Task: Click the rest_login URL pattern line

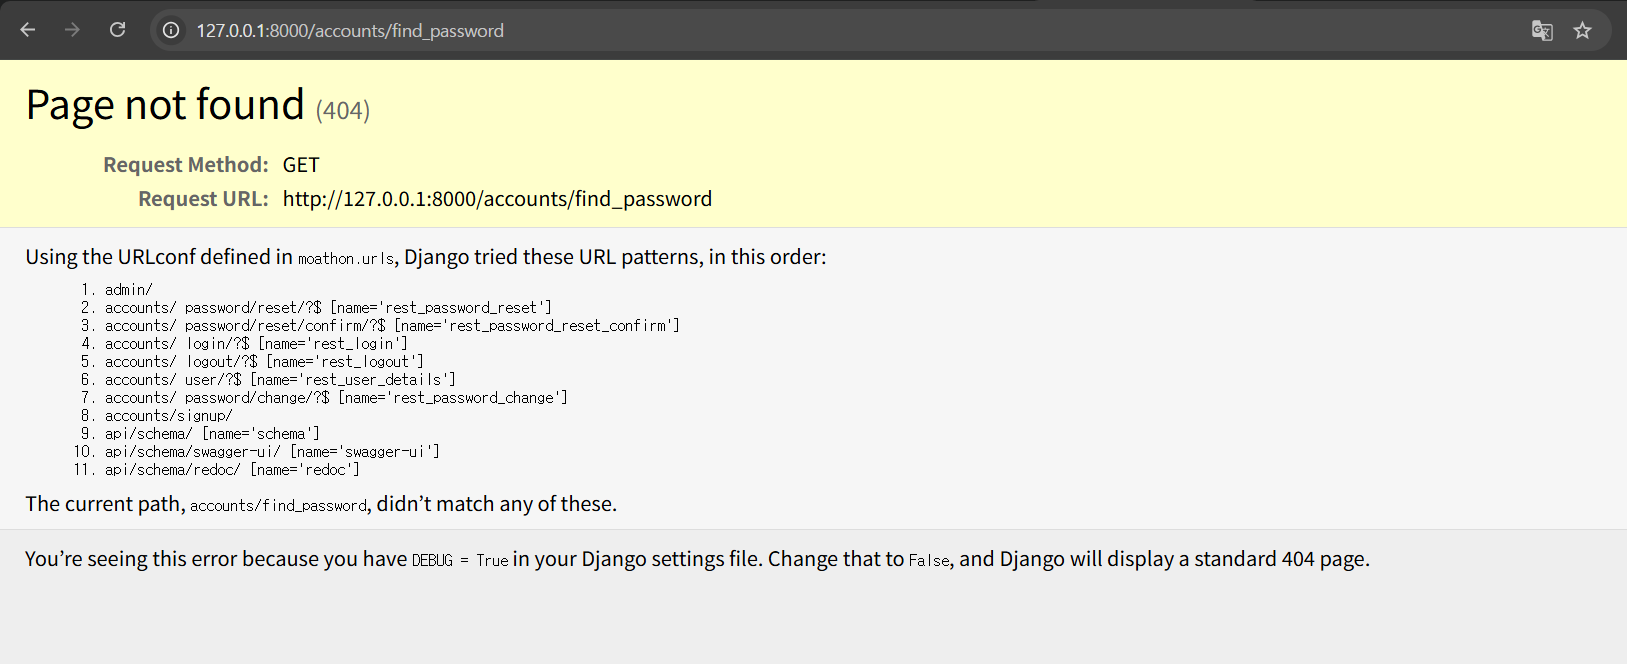Action: tap(256, 344)
